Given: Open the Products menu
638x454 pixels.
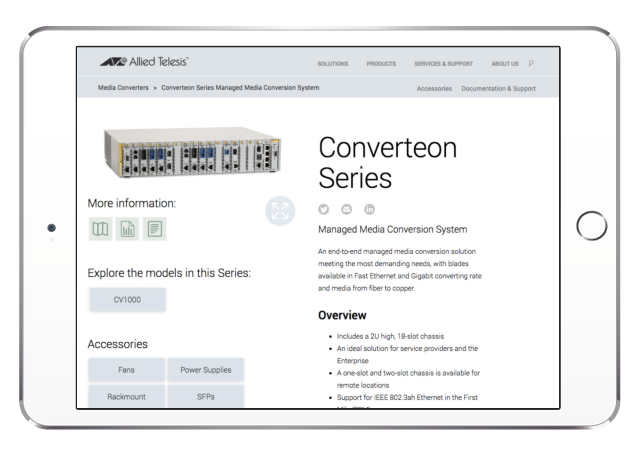Looking at the screenshot, I should (381, 64).
